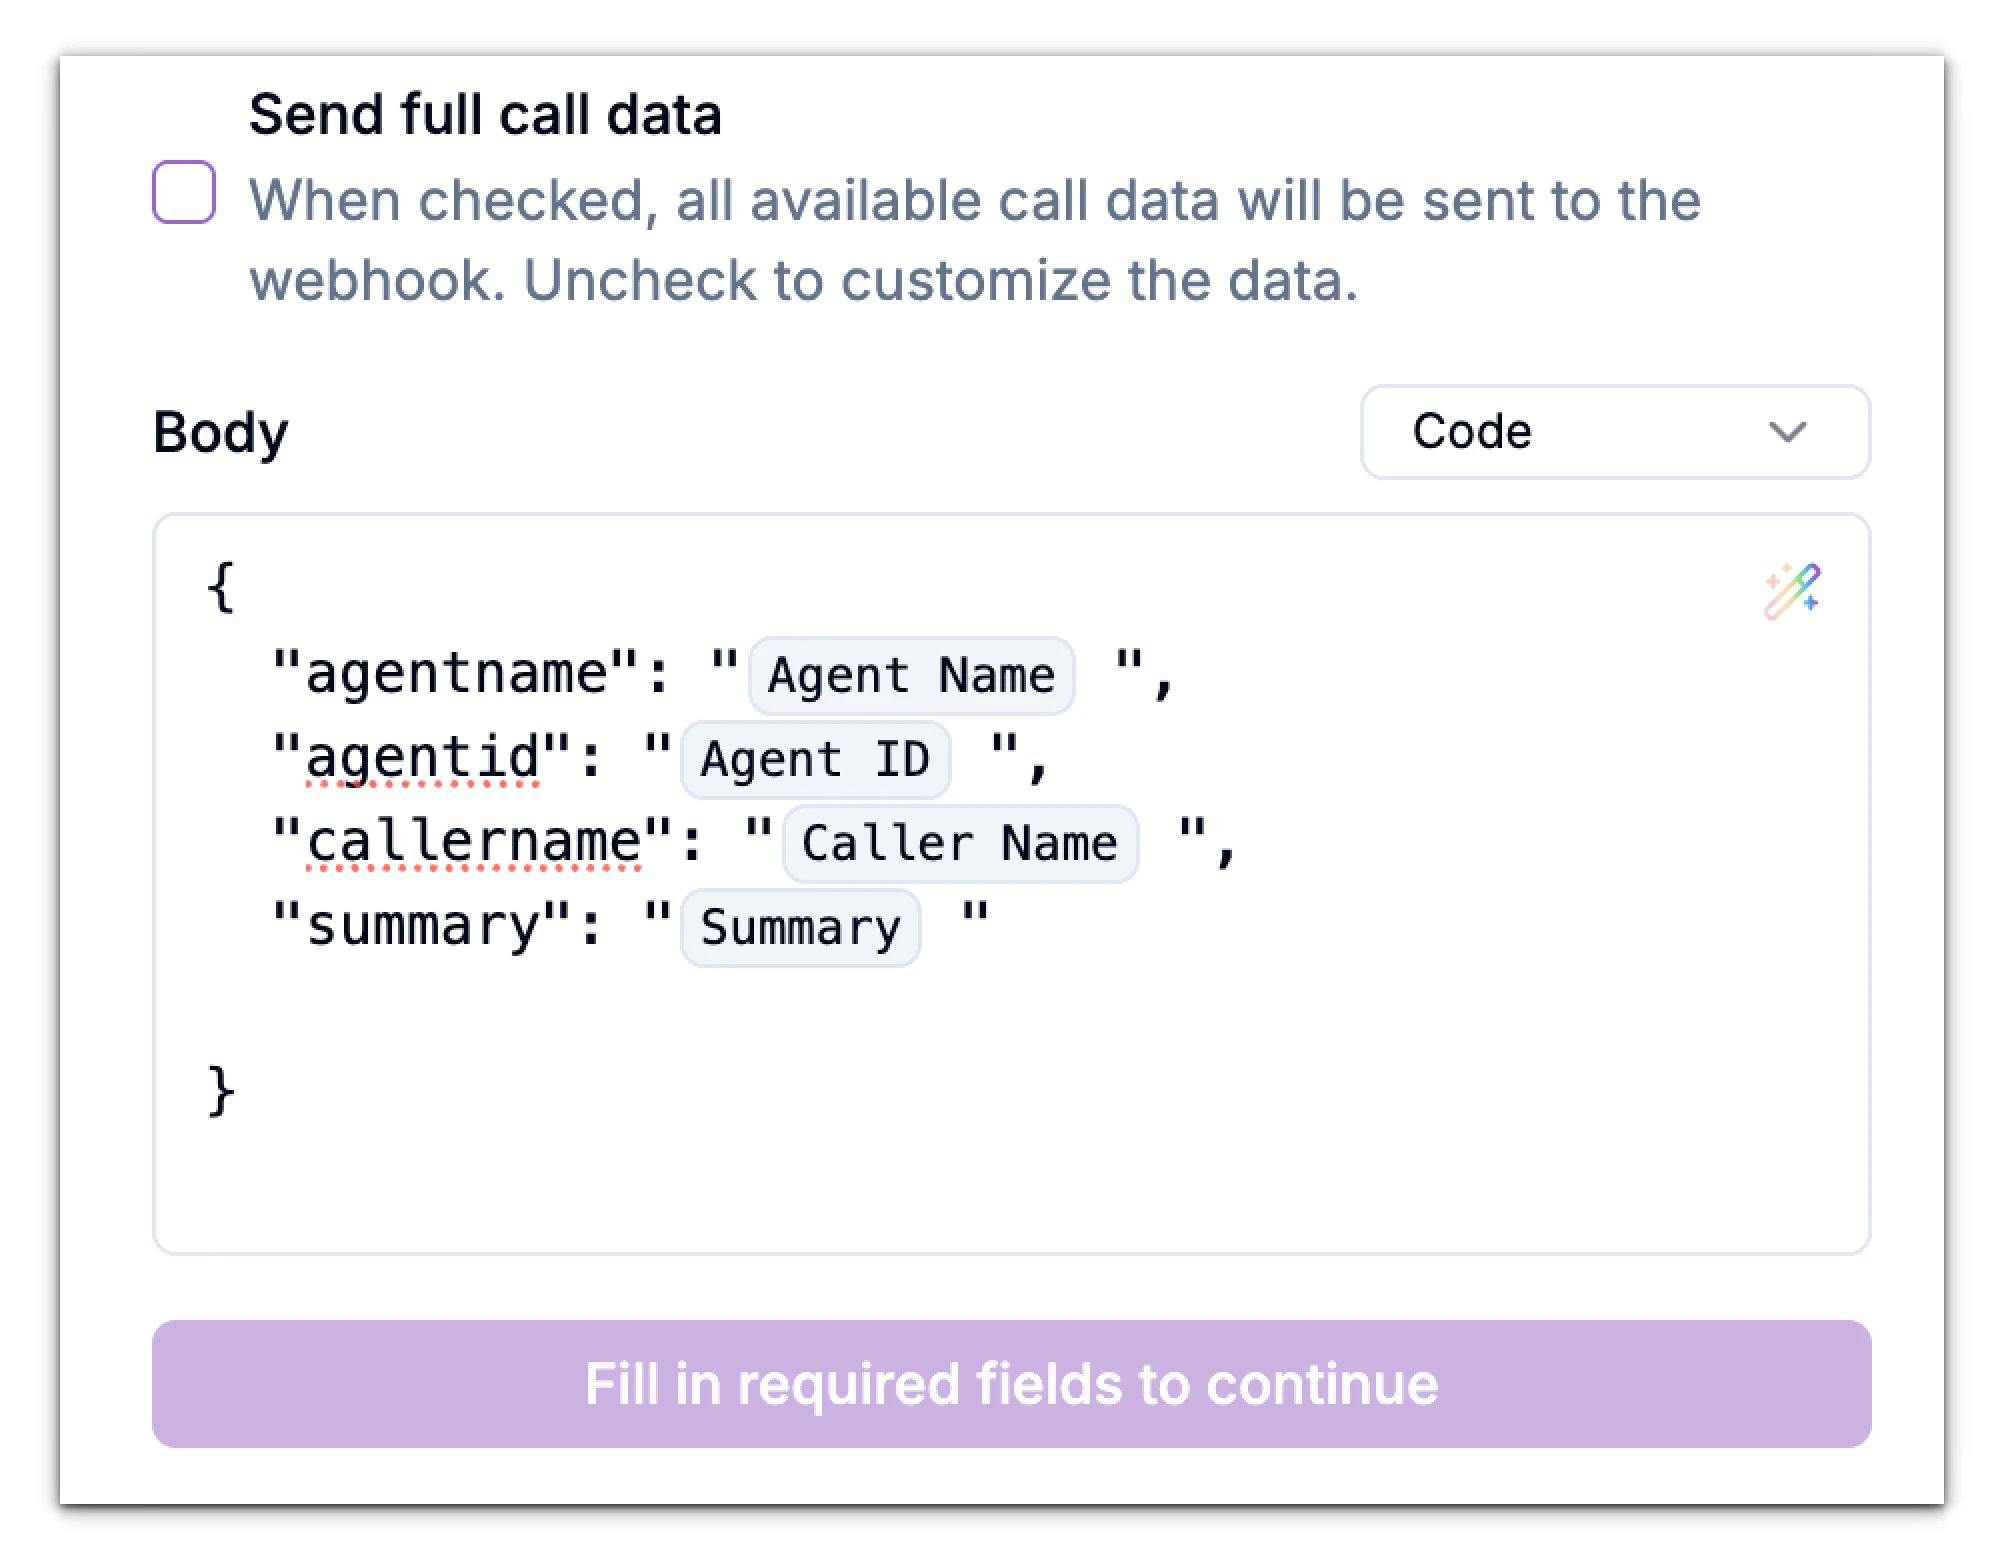2004x1568 pixels.
Task: Select the Summary variable pill
Action: [x=799, y=926]
